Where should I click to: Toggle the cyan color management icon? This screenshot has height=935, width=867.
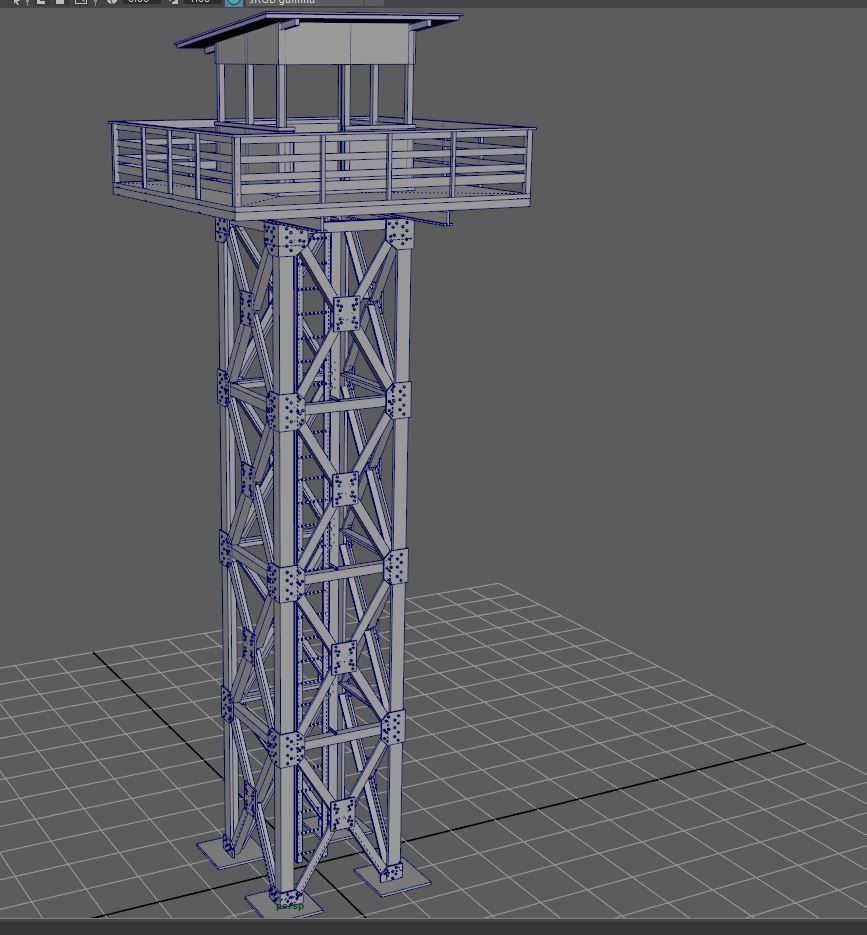point(234,2)
